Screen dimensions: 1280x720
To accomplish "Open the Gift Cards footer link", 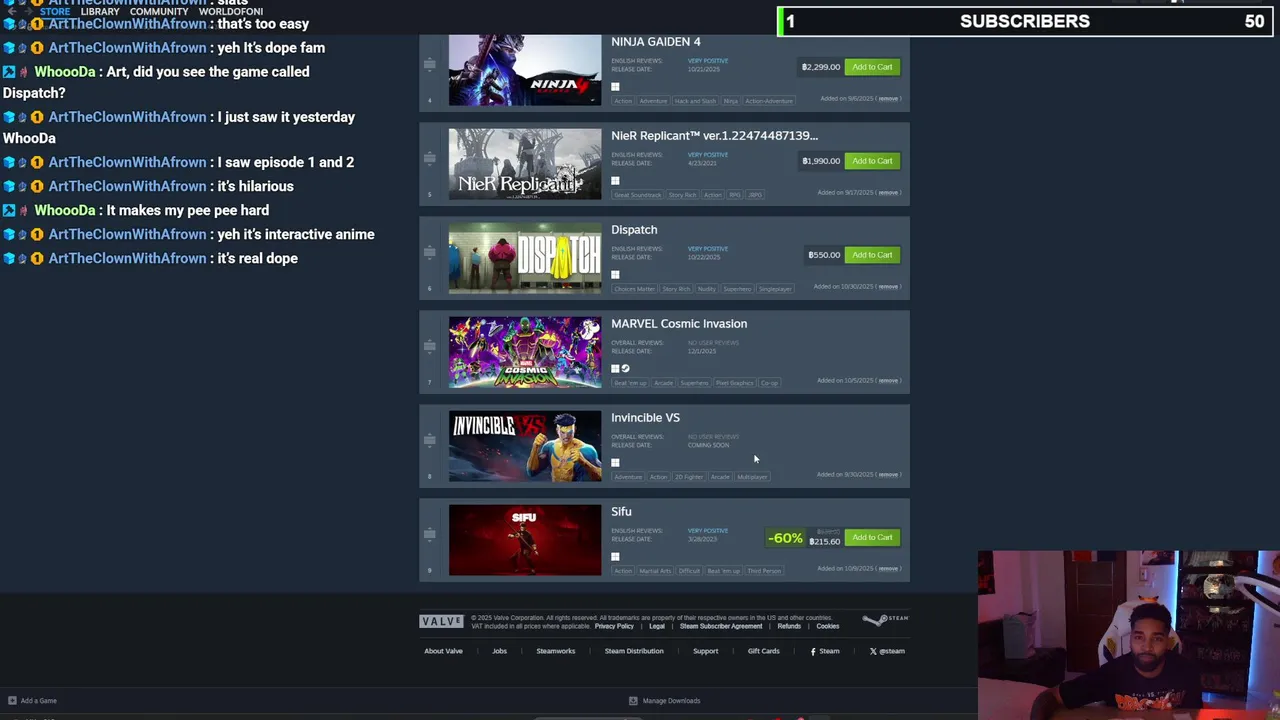I will (763, 651).
